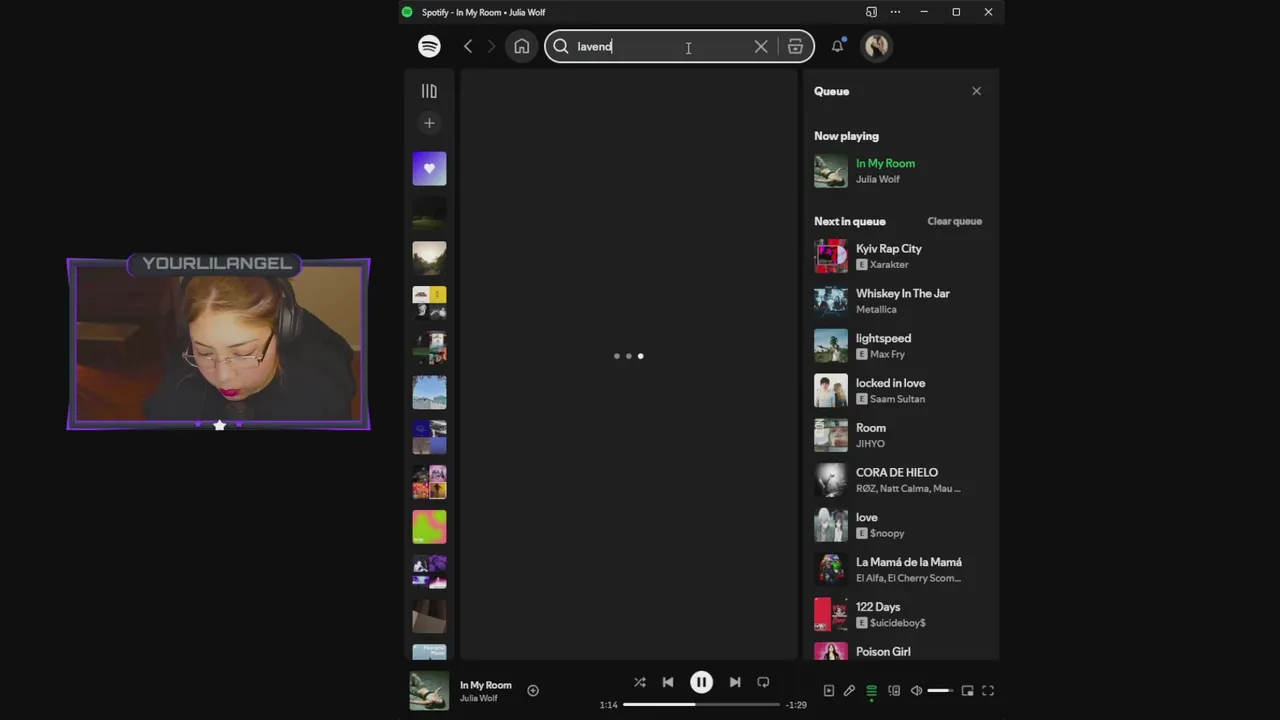Open Max Fry artist link
This screenshot has width=1280, height=720.
tap(887, 354)
